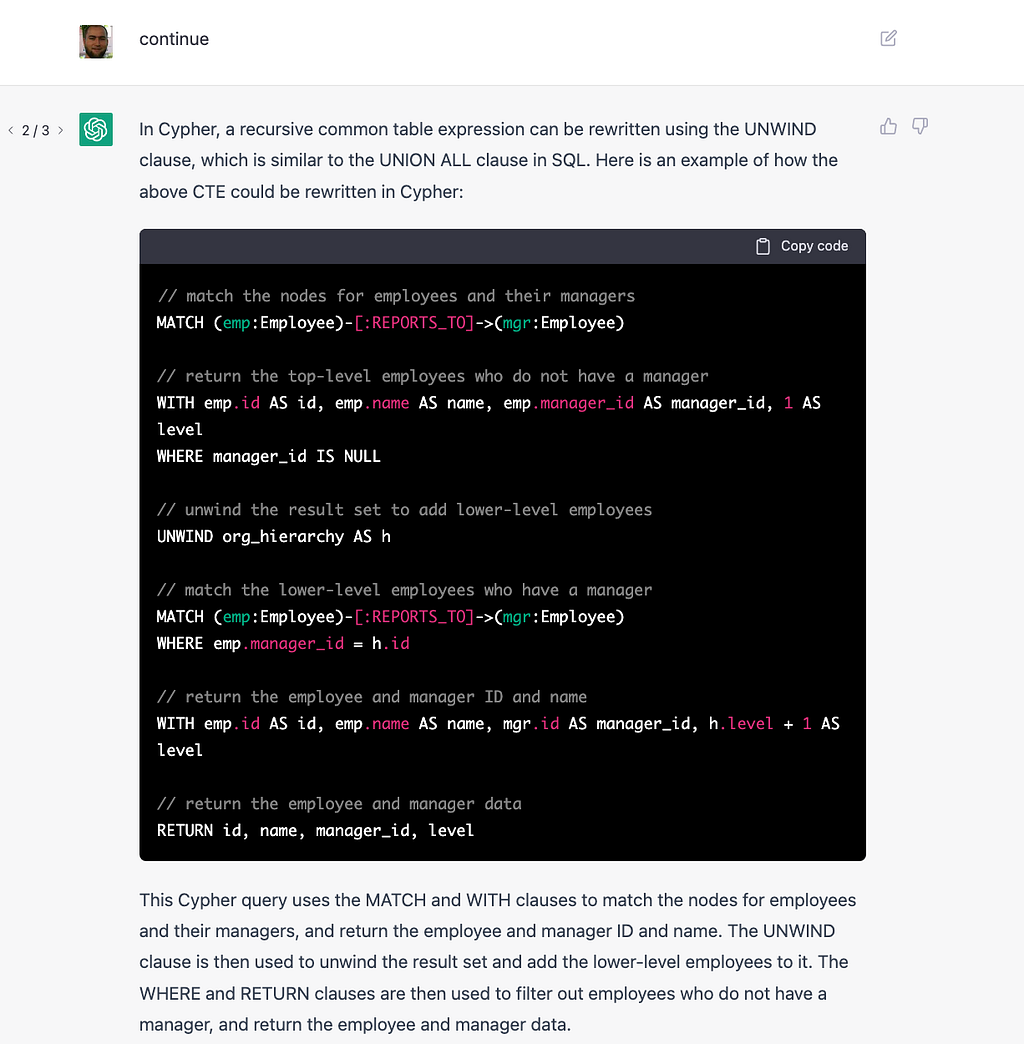The height and width of the screenshot is (1044, 1024).
Task: Click the ChatGPT logo avatar
Action: click(96, 129)
